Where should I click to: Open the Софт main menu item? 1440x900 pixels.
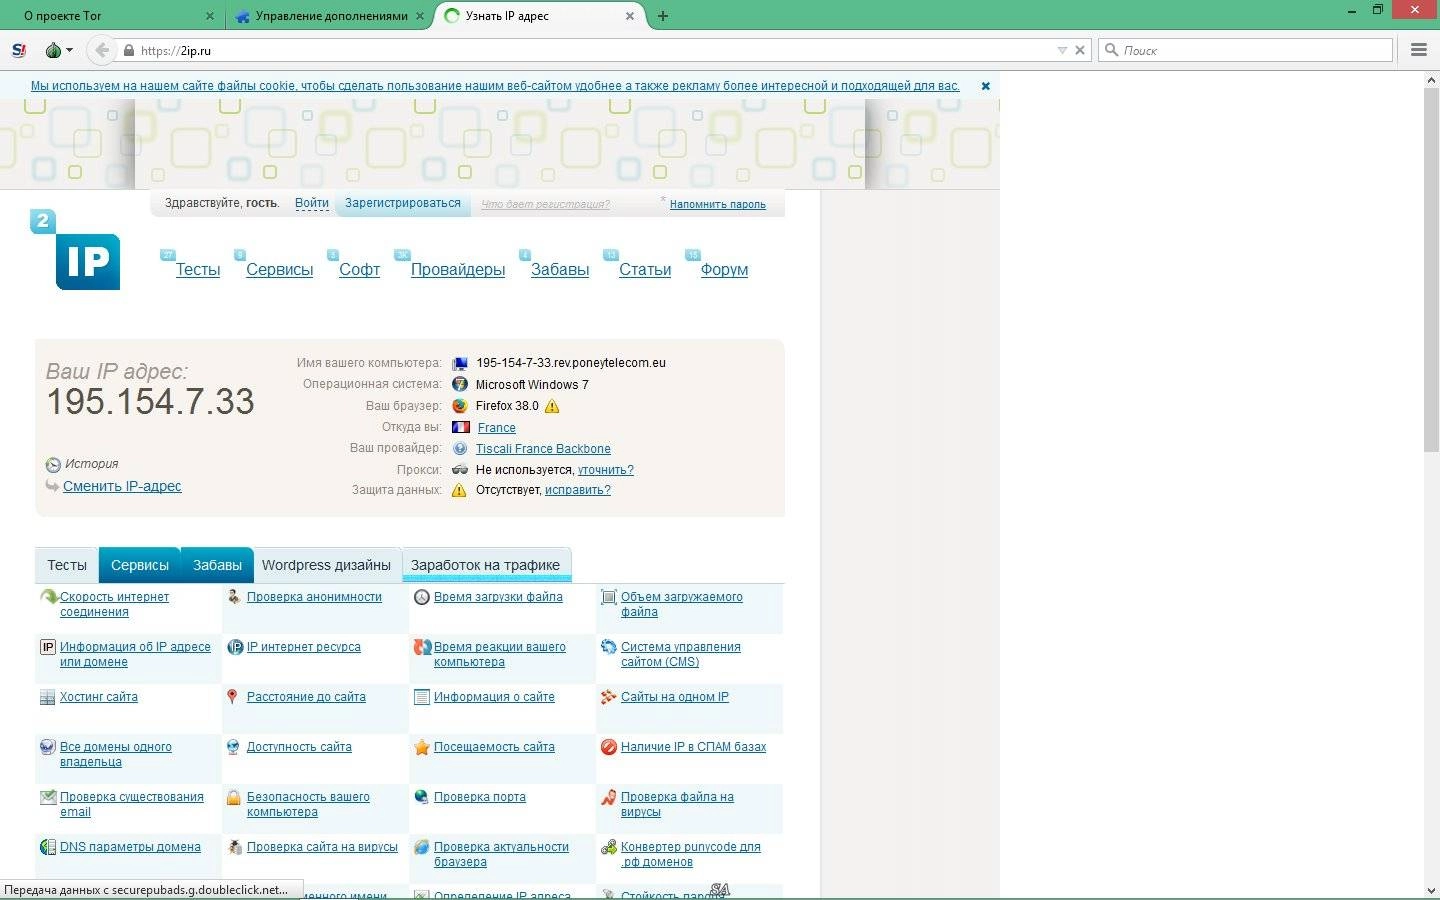[x=359, y=270]
